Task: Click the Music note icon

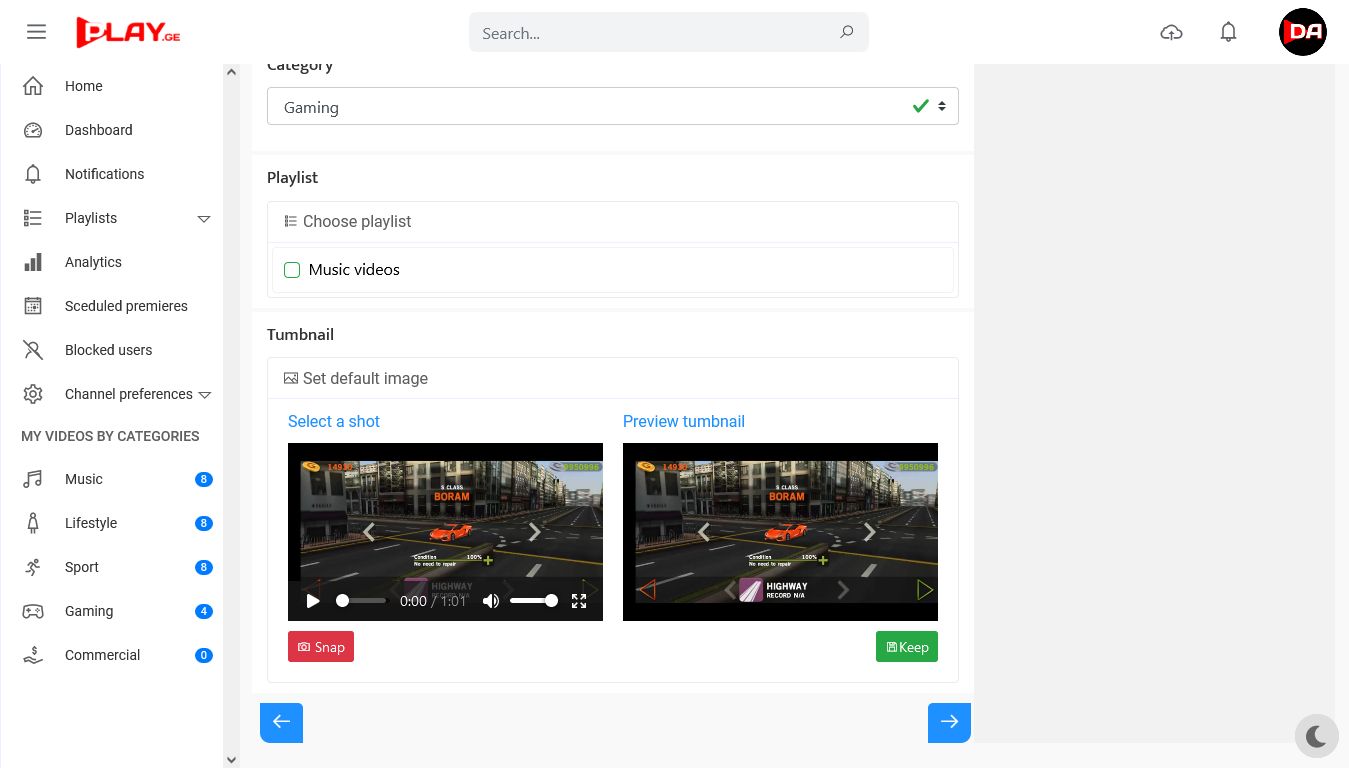Action: click(33, 479)
